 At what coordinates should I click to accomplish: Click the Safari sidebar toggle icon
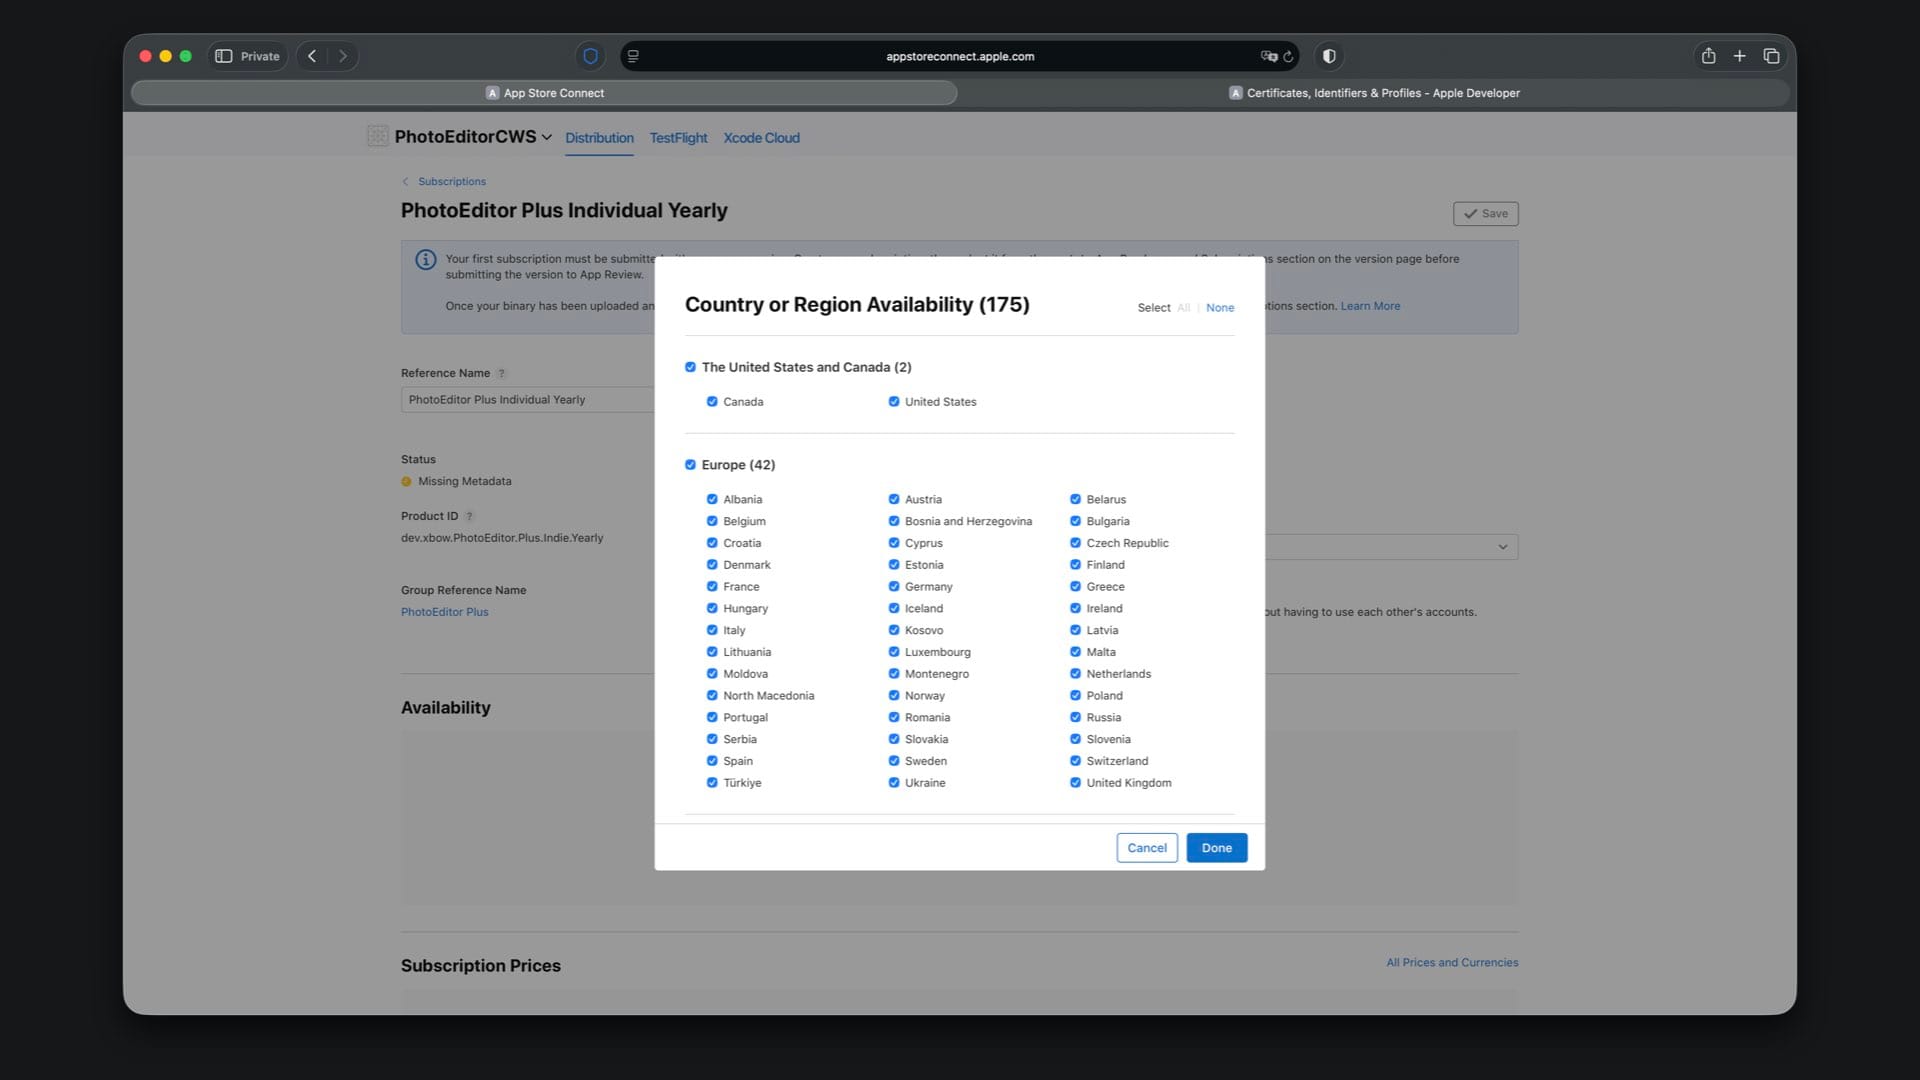pyautogui.click(x=224, y=56)
